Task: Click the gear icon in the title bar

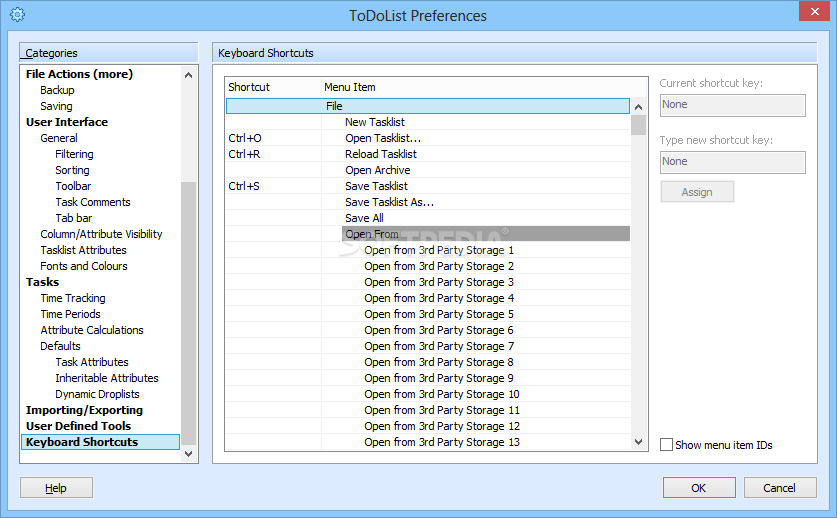Action: pyautogui.click(x=17, y=14)
